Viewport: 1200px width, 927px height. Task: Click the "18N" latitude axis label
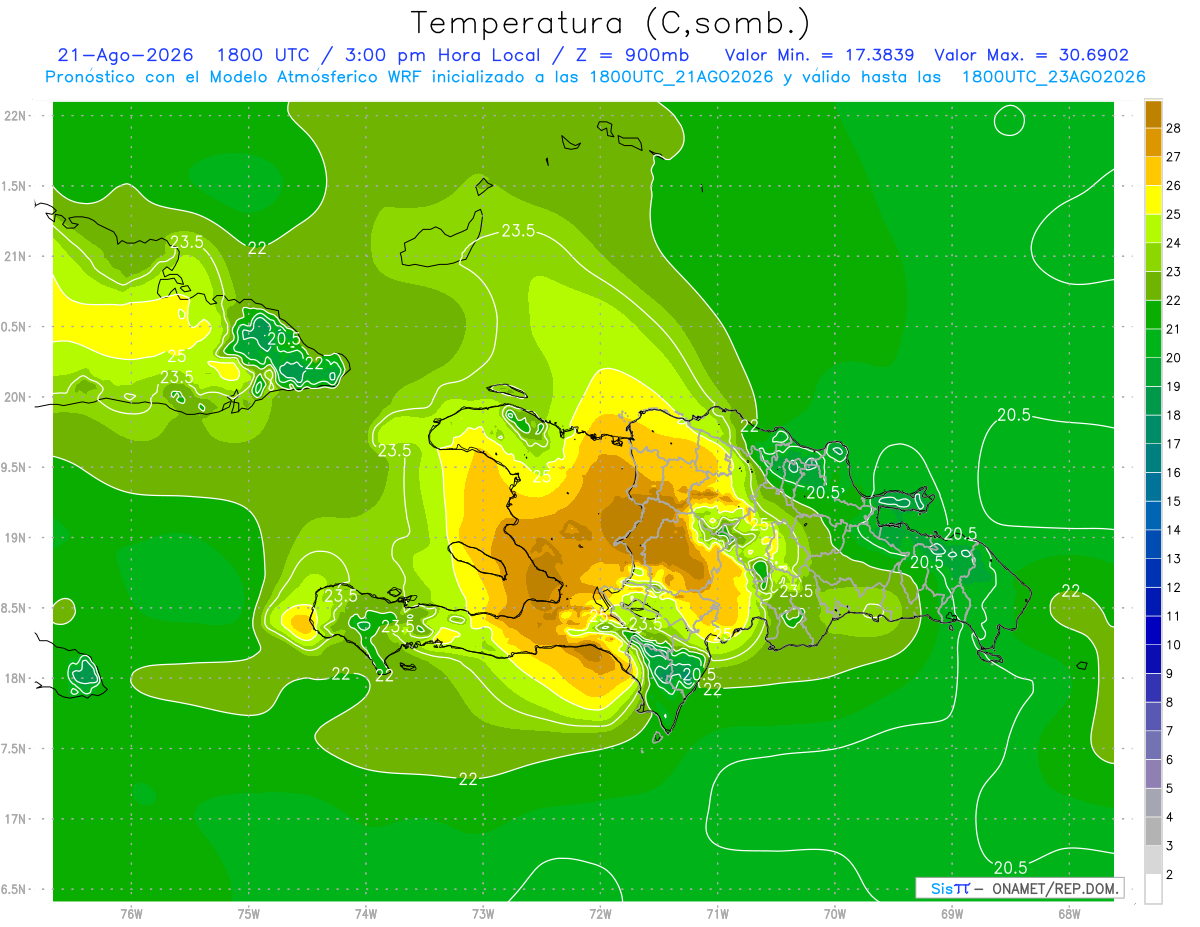[16, 679]
